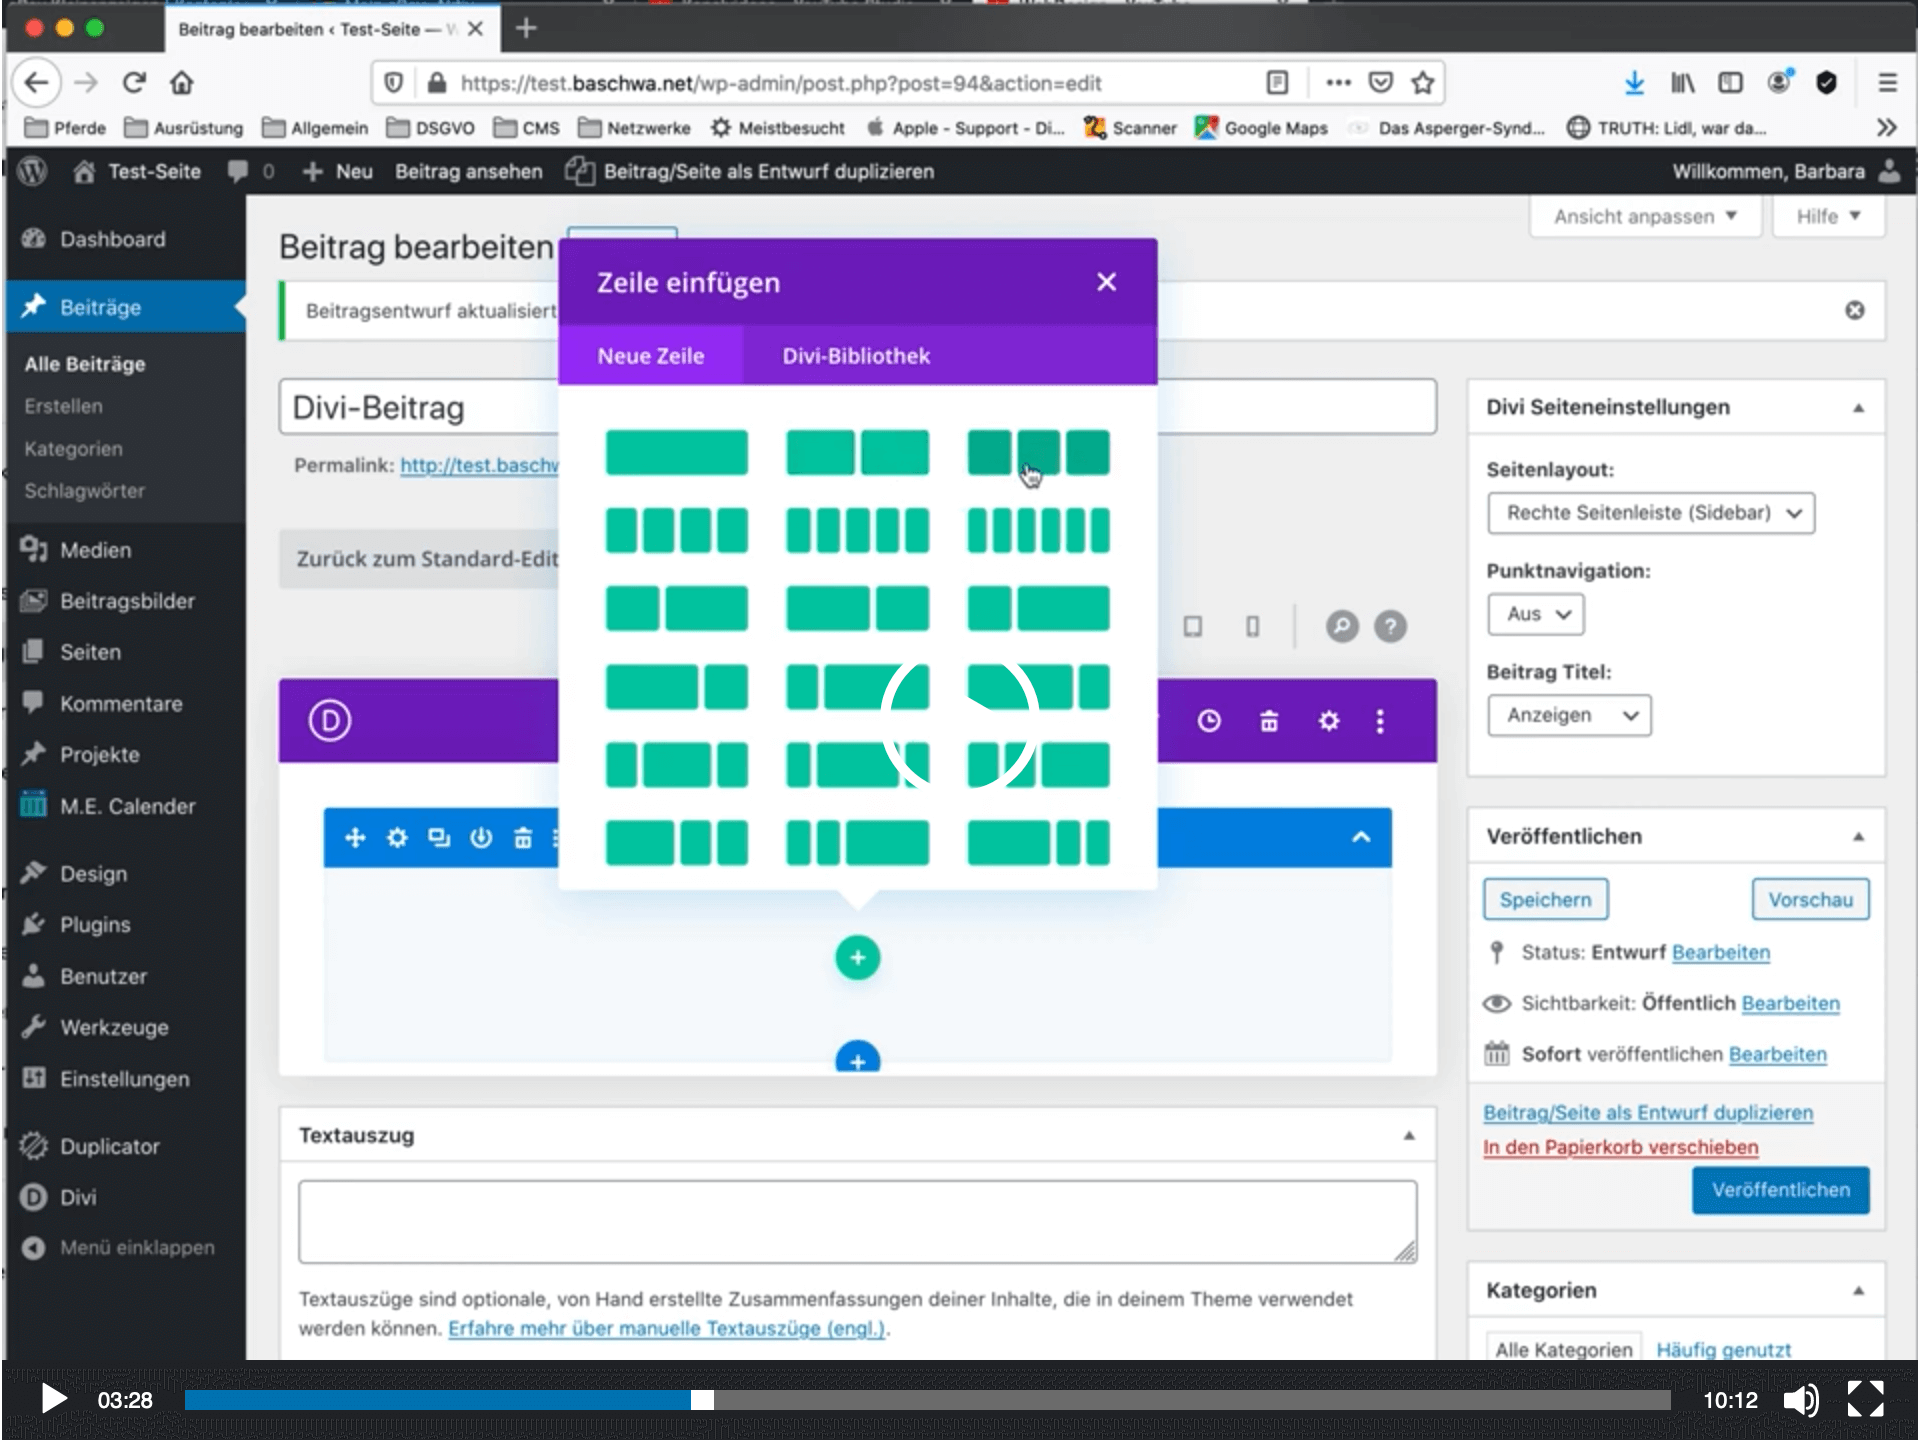1918x1442 pixels.
Task: Expand the Beitrag Titel Anzeigen dropdown
Action: 1569,716
